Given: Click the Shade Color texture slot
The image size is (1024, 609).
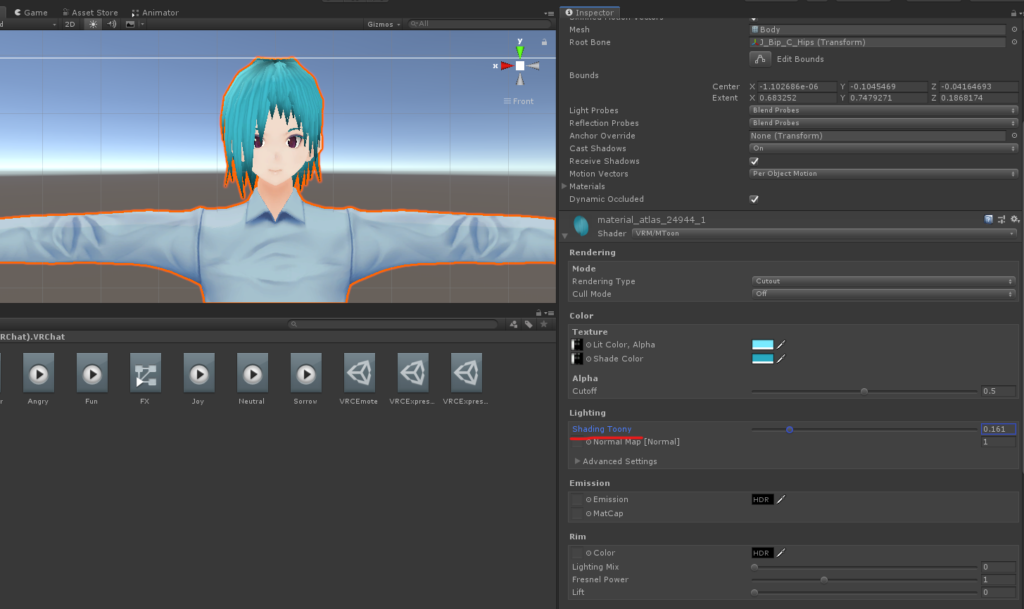Looking at the screenshot, I should pos(577,358).
